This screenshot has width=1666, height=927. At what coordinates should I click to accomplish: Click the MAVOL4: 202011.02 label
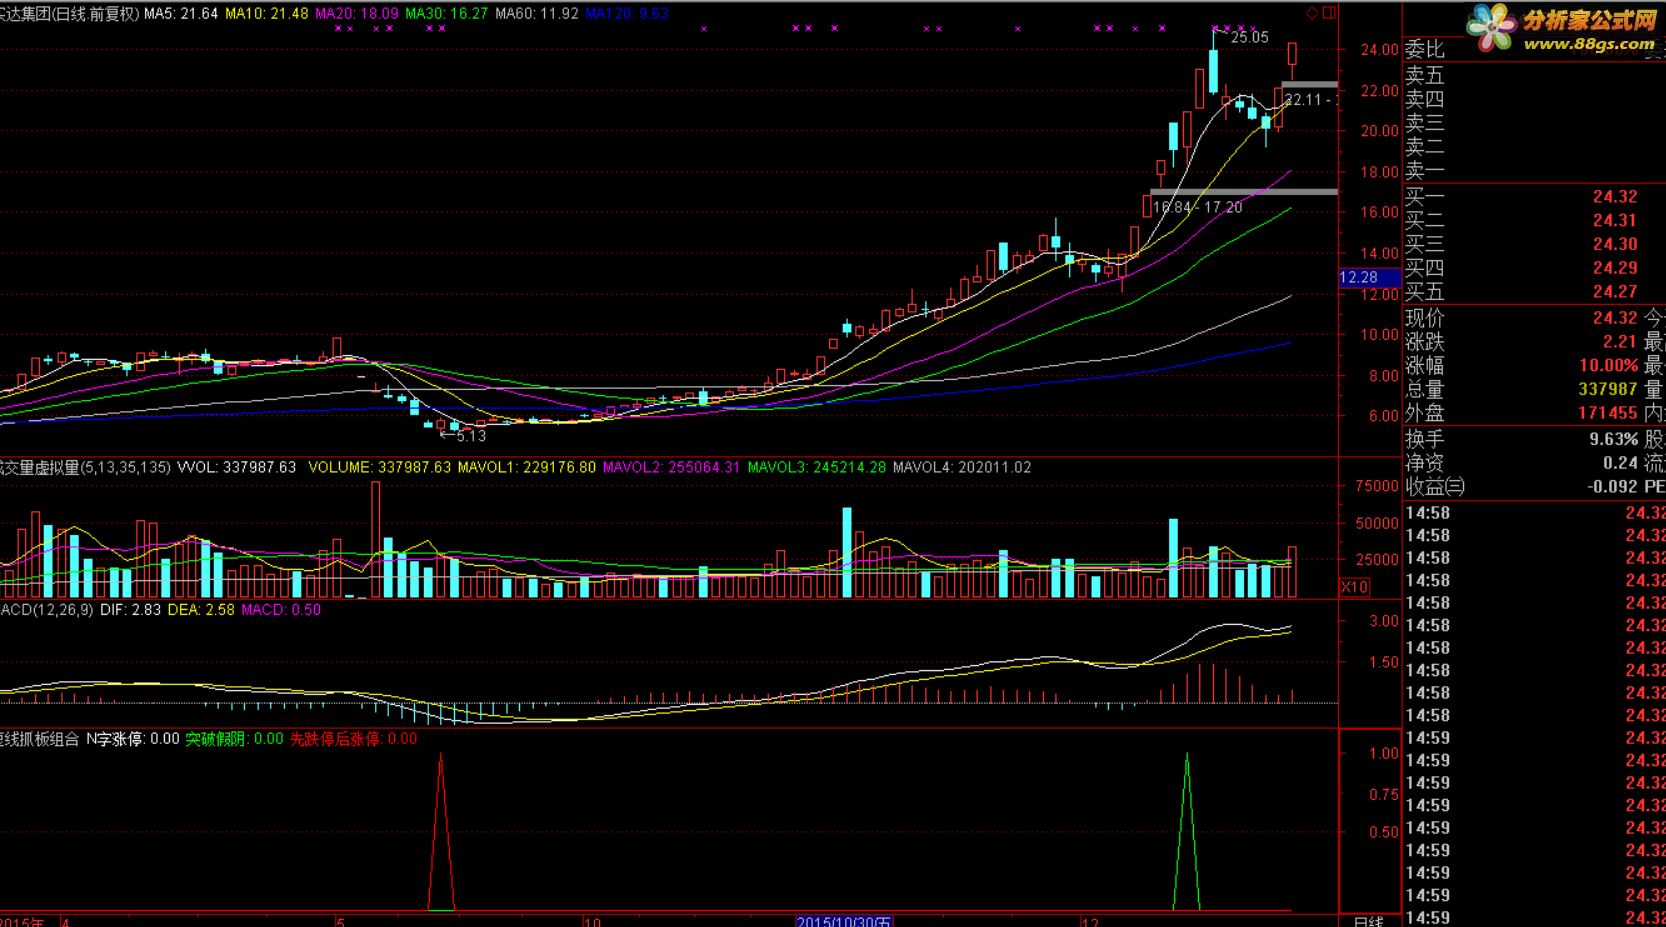(x=962, y=467)
